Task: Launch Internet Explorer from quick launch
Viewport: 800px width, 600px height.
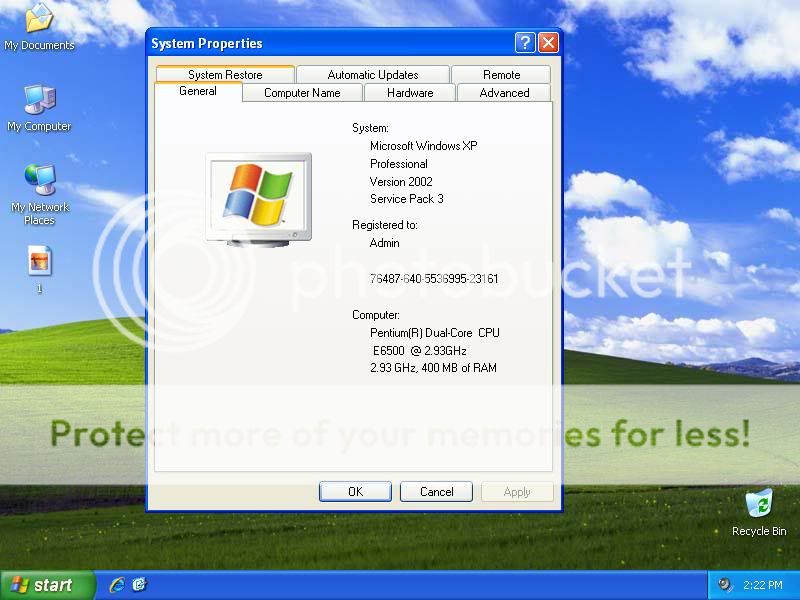Action: pyautogui.click(x=117, y=585)
